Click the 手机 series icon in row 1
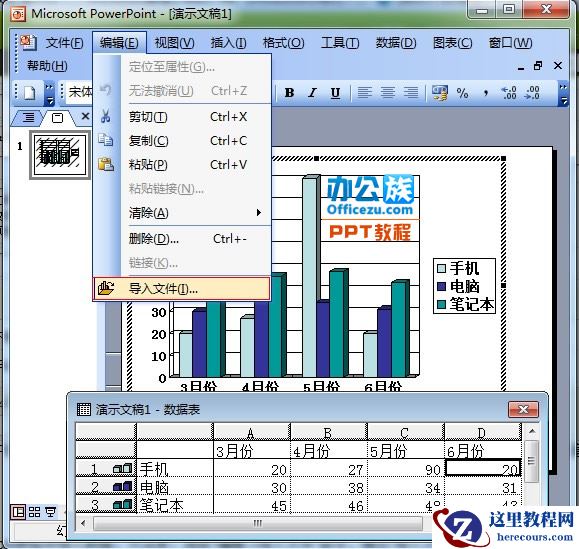 coord(123,469)
